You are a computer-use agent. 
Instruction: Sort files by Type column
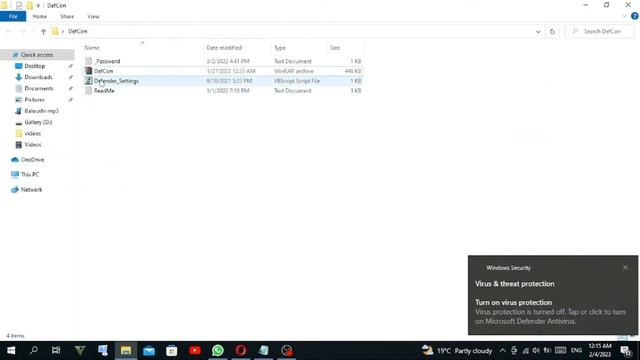click(280, 48)
